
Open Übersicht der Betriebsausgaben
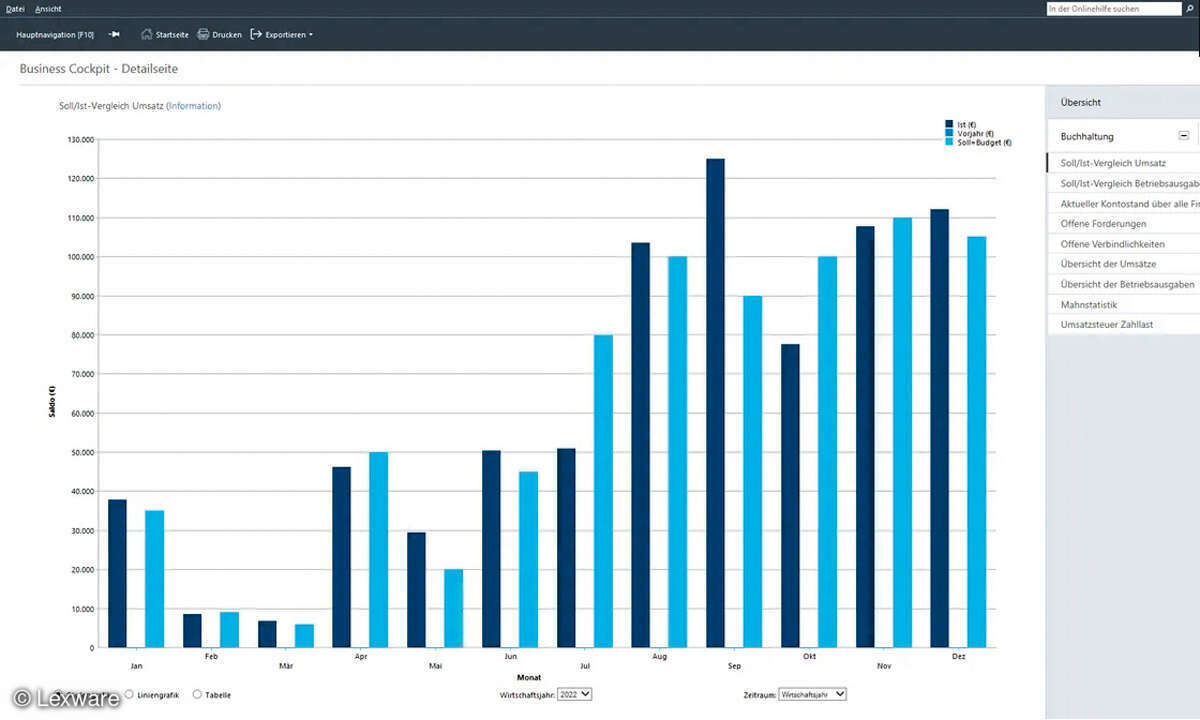tap(1123, 284)
